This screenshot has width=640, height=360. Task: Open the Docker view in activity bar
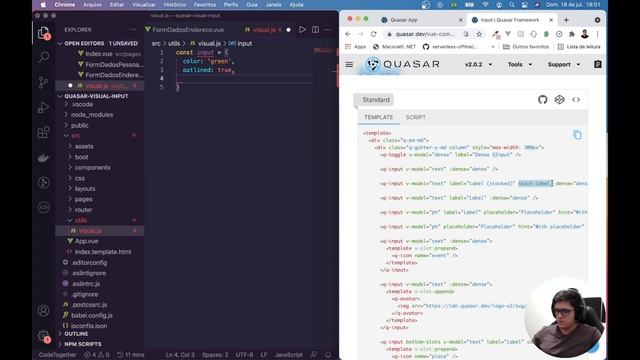(x=43, y=158)
